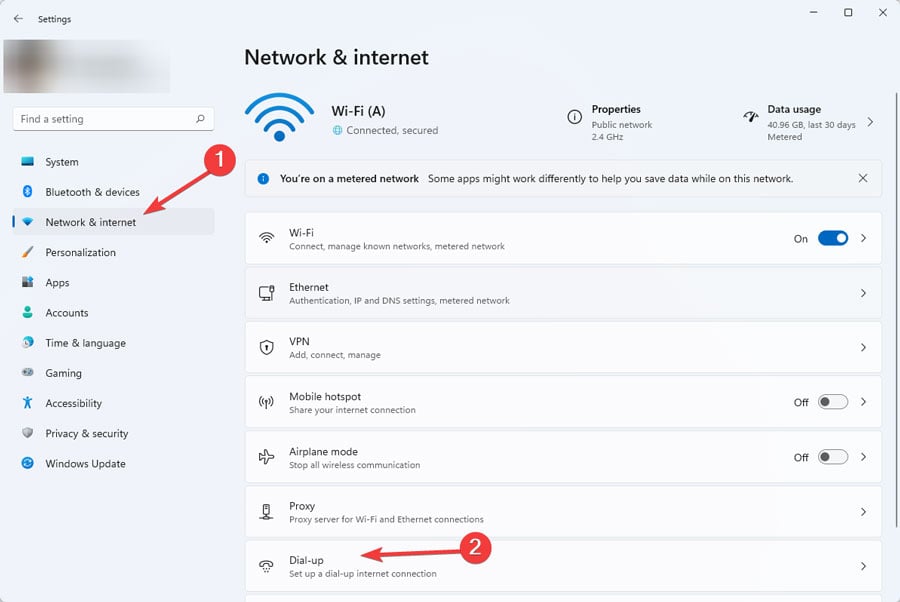Select Privacy & security in sidebar
The height and width of the screenshot is (602, 900).
point(86,434)
